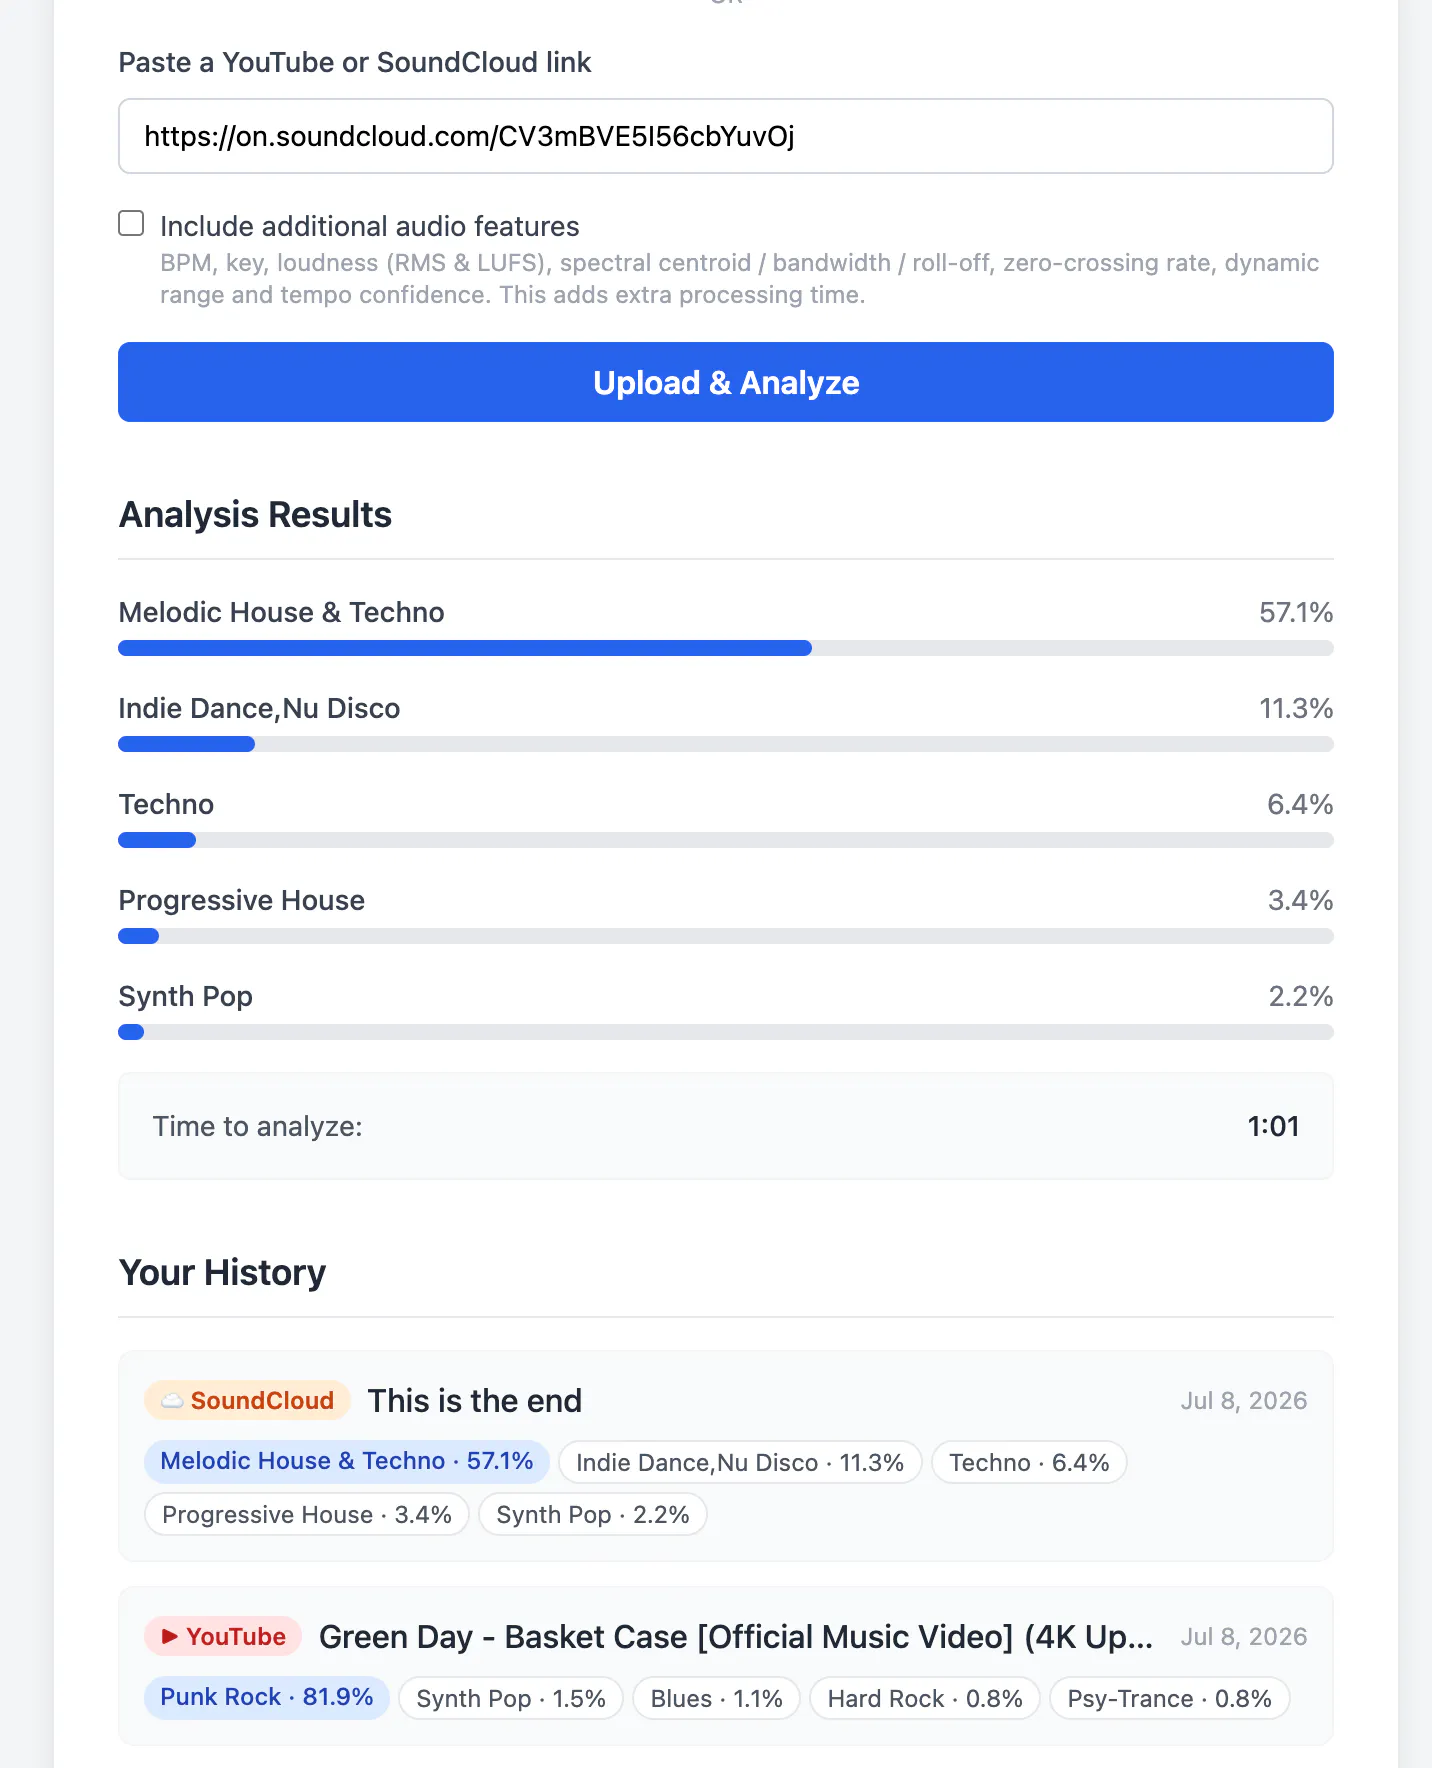This screenshot has width=1432, height=1768.
Task: Click the SoundCloud cloud icon badge
Action: pyautogui.click(x=247, y=1400)
